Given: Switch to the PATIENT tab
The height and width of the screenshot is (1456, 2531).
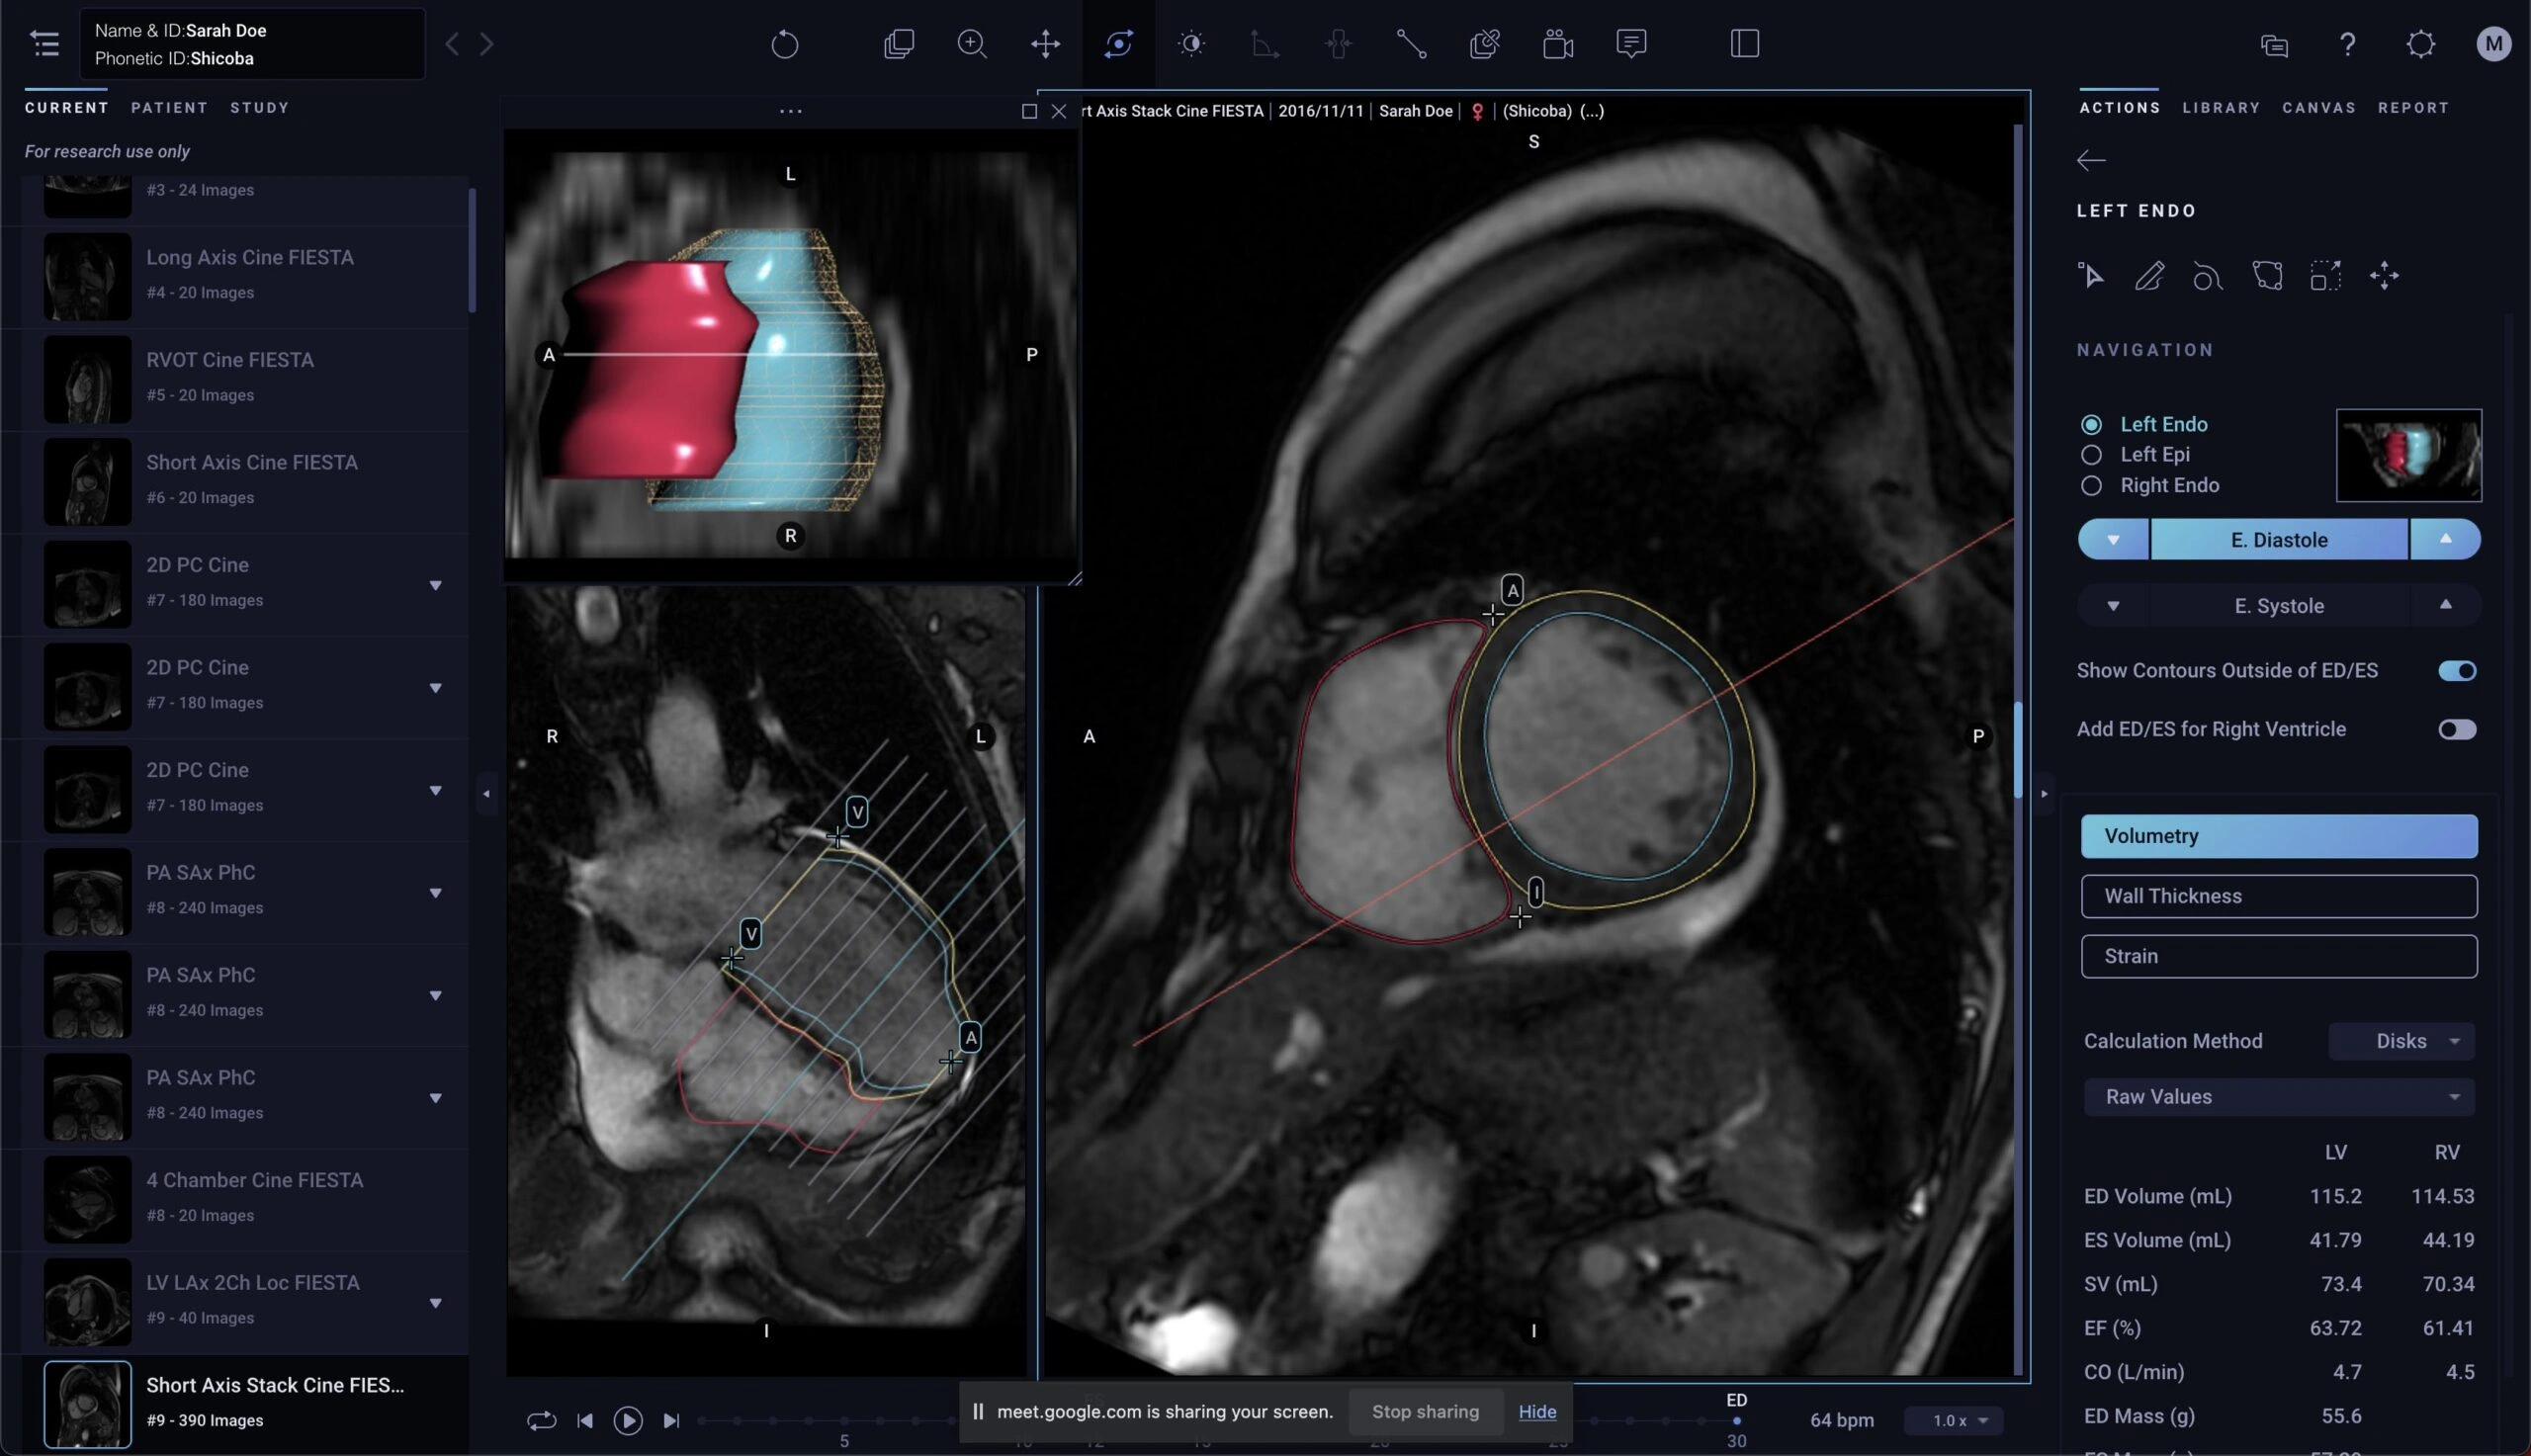Looking at the screenshot, I should click(169, 107).
